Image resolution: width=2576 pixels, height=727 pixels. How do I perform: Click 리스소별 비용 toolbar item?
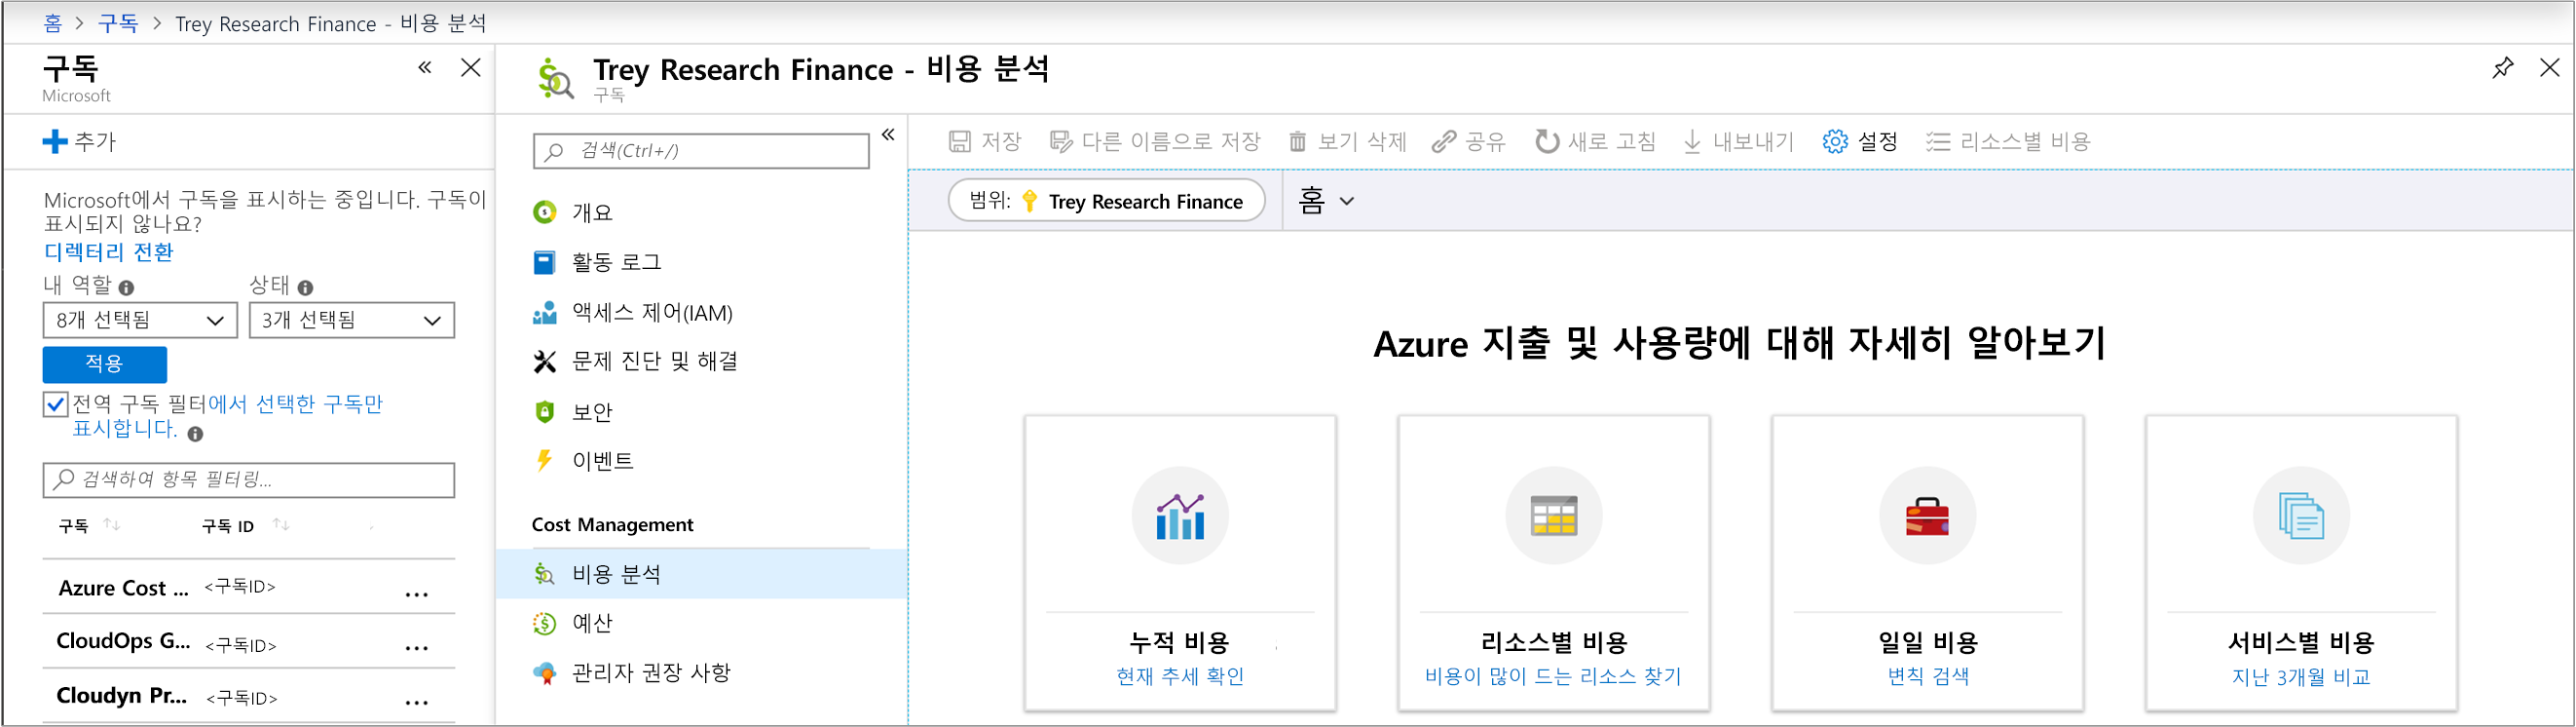tap(2008, 142)
